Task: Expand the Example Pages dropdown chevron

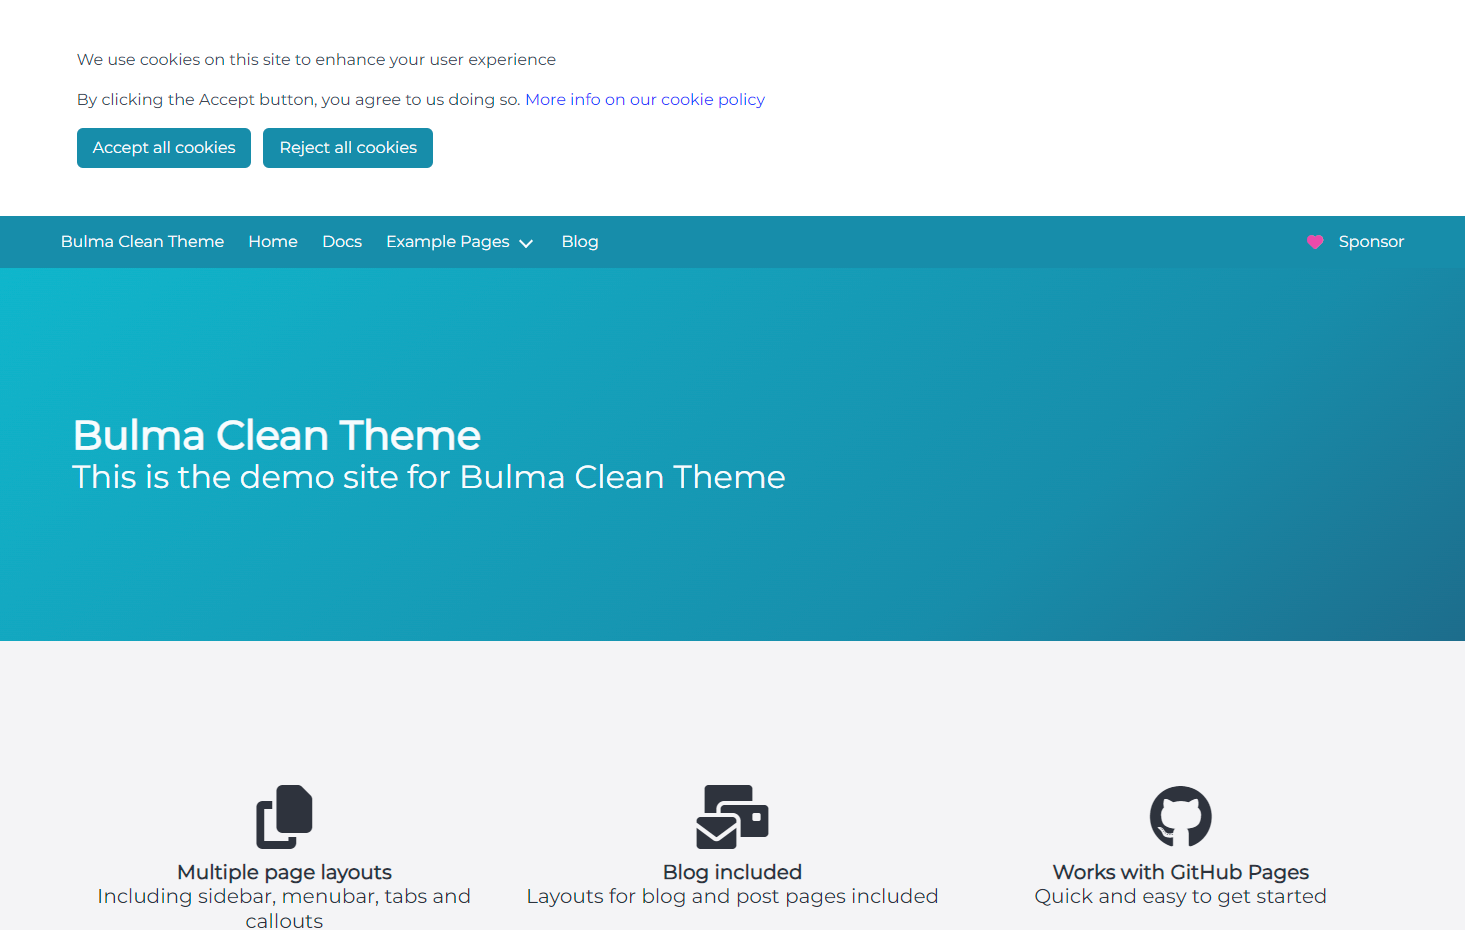Action: pos(526,243)
